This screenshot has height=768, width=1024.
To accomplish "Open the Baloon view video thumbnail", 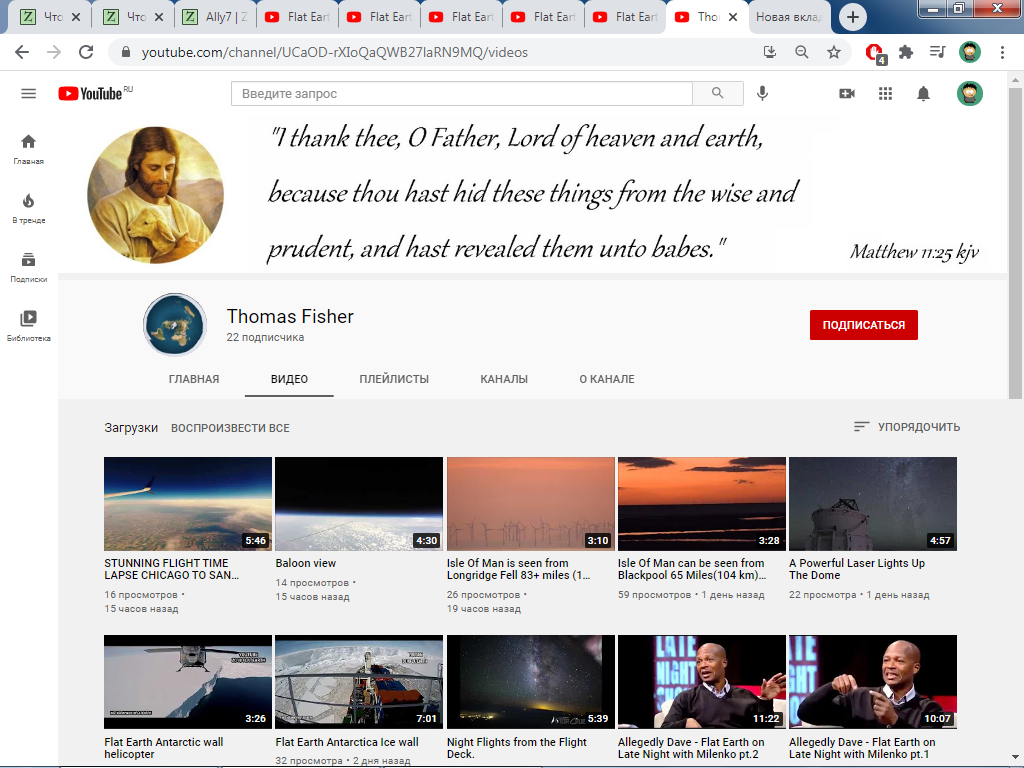I will pos(358,504).
